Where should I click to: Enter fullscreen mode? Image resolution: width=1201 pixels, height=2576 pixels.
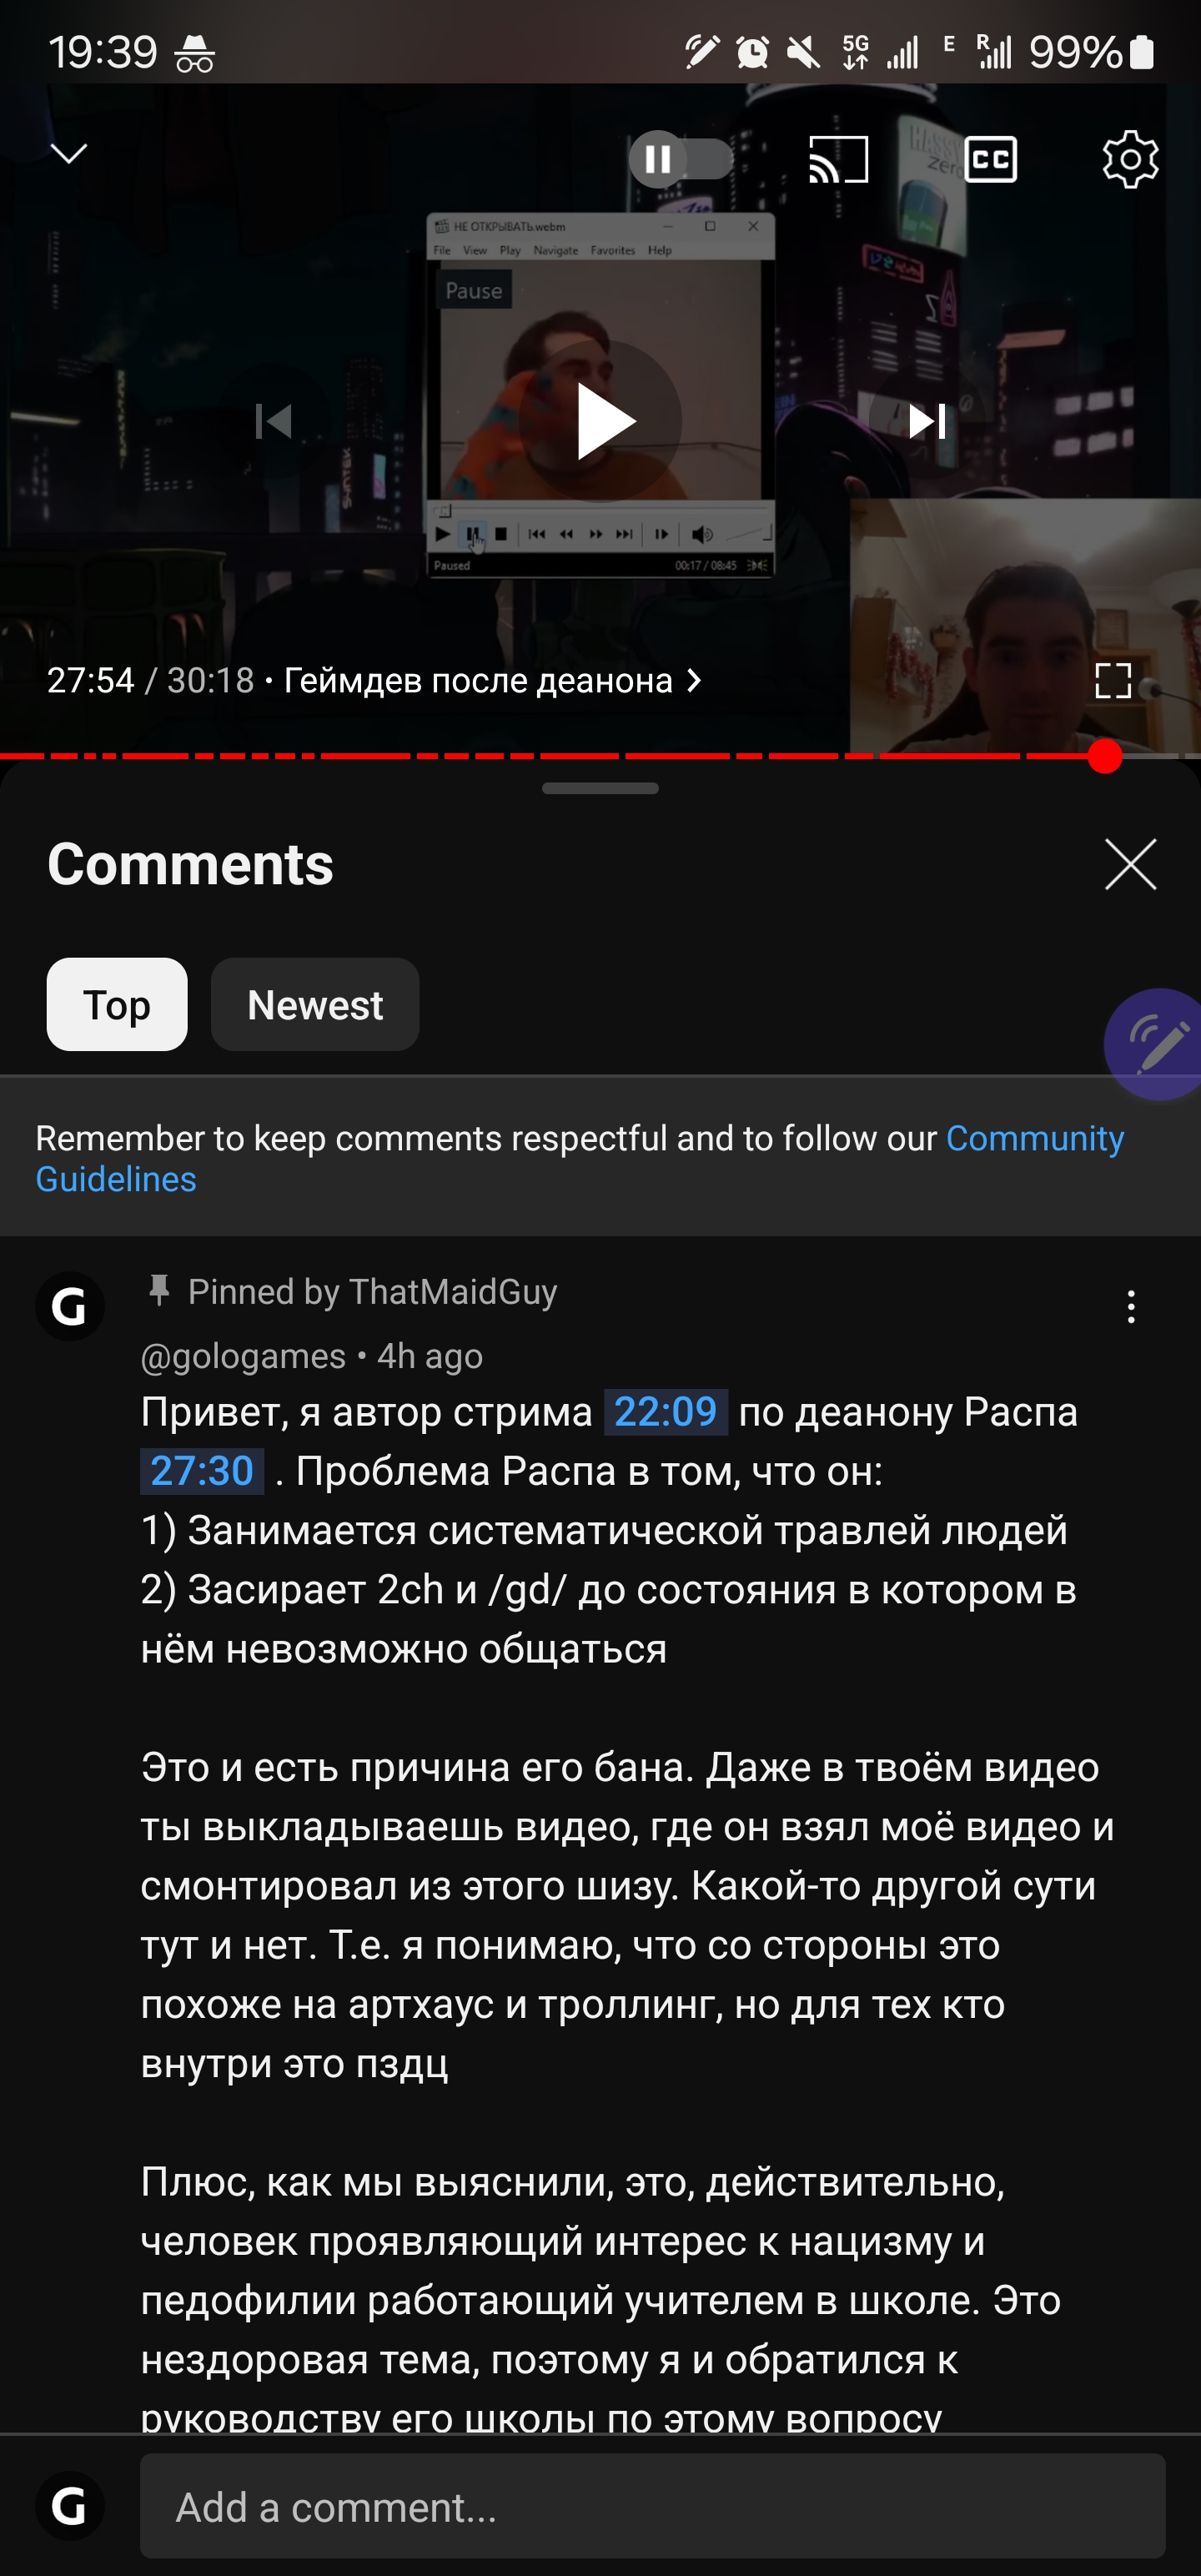click(1113, 681)
